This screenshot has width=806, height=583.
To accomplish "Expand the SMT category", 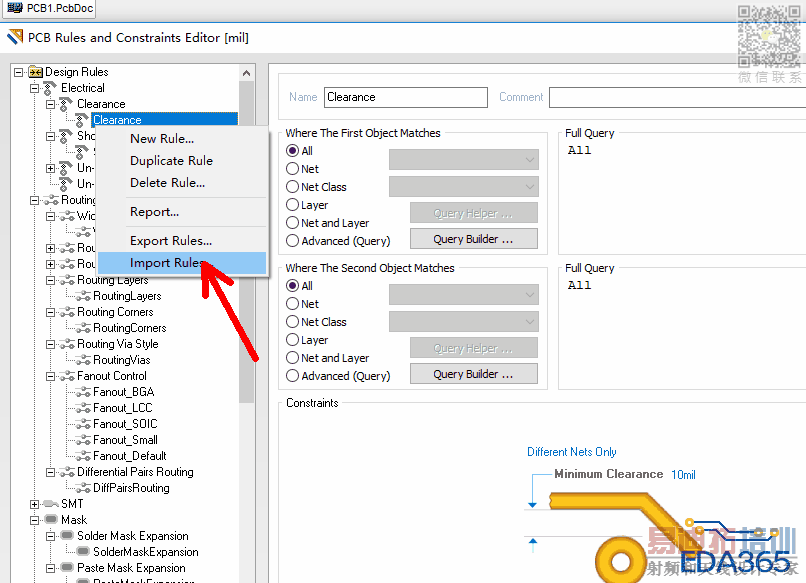I will pos(34,504).
